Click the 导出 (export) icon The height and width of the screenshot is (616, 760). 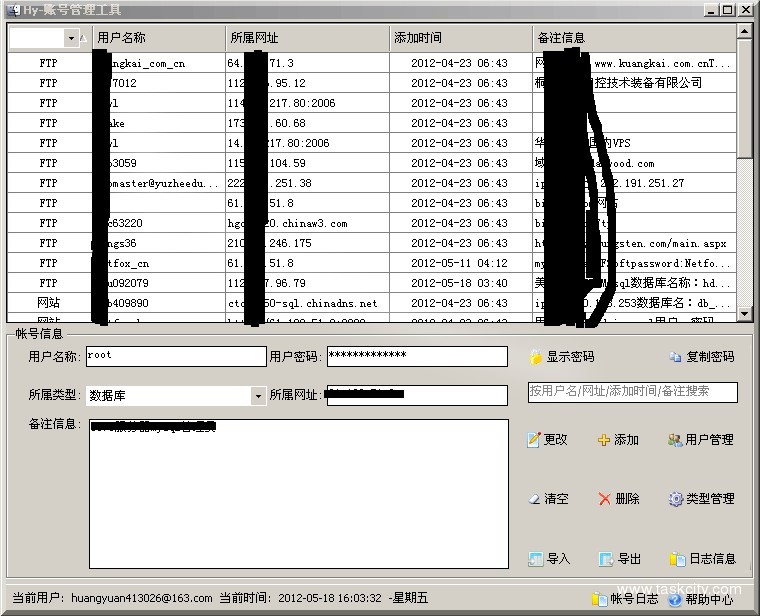click(606, 559)
